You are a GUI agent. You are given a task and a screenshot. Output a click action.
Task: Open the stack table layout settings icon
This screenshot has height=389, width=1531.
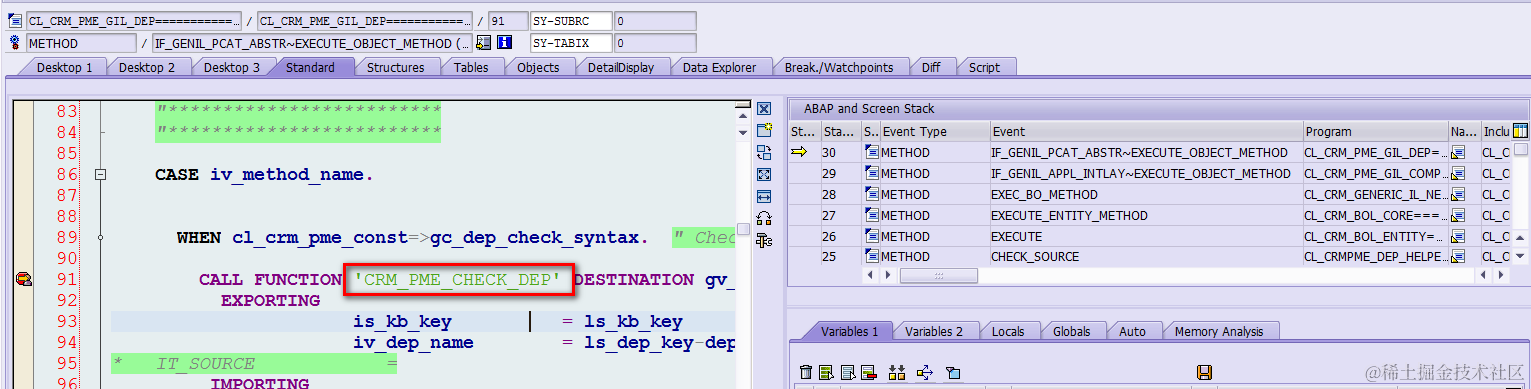(x=1521, y=131)
